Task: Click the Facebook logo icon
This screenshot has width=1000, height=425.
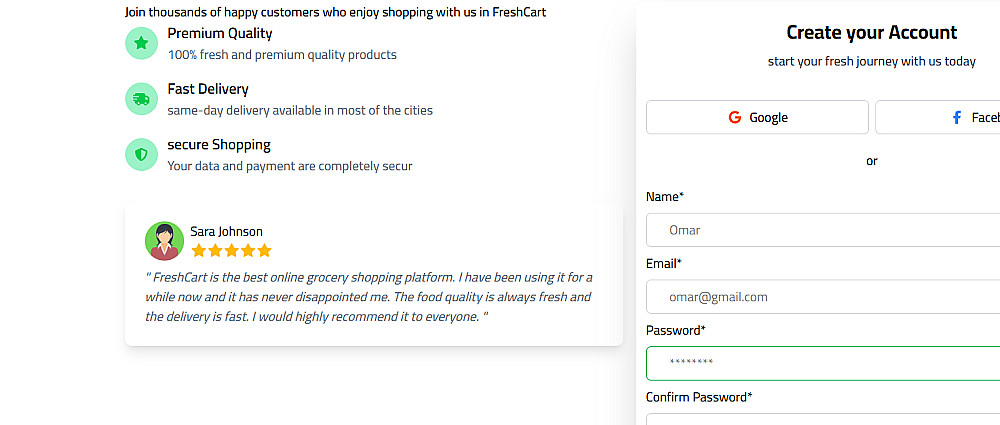Action: tap(957, 118)
